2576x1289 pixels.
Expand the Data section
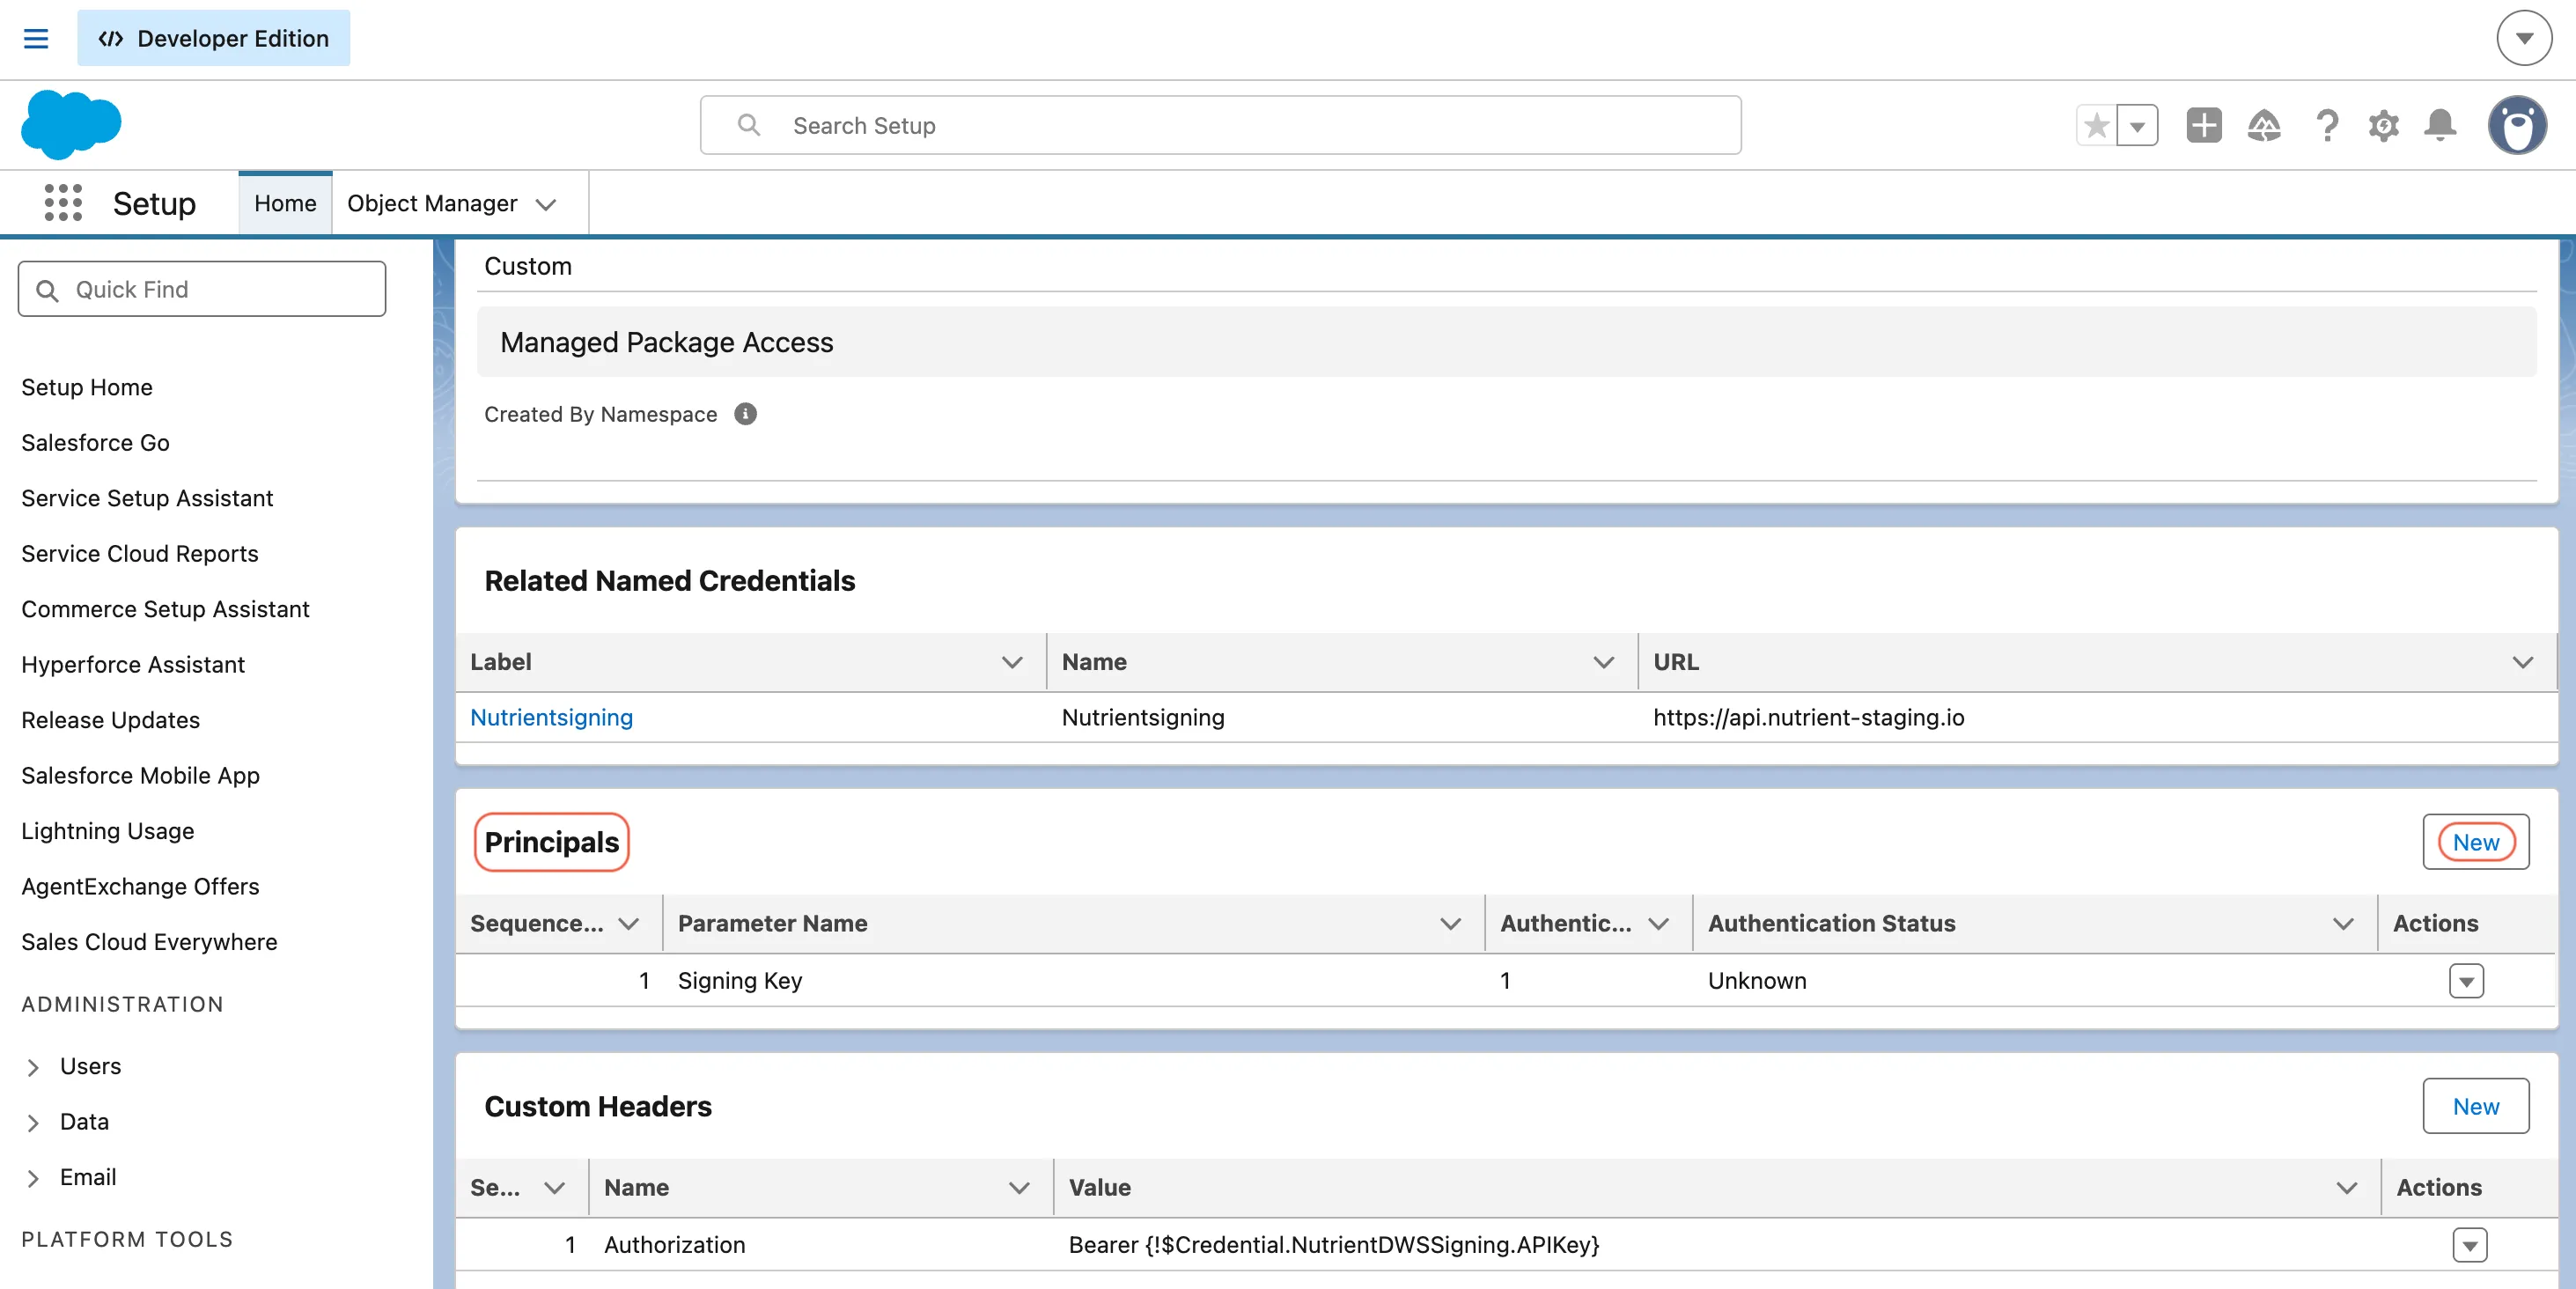click(x=34, y=1122)
